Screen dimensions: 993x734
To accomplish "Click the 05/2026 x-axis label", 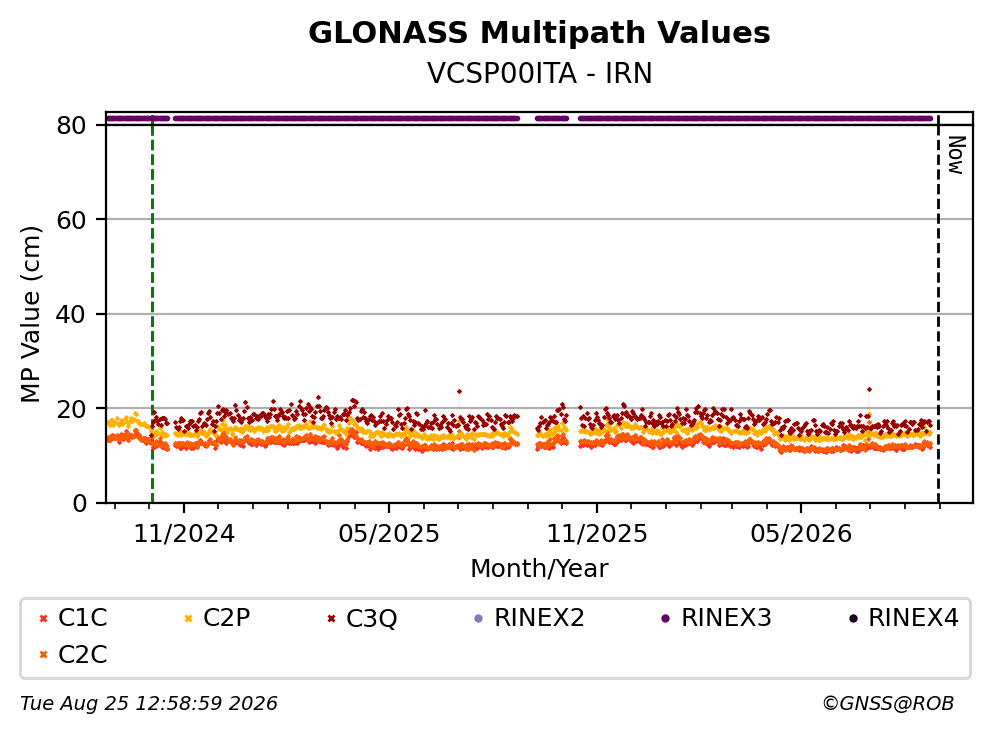I will (801, 534).
